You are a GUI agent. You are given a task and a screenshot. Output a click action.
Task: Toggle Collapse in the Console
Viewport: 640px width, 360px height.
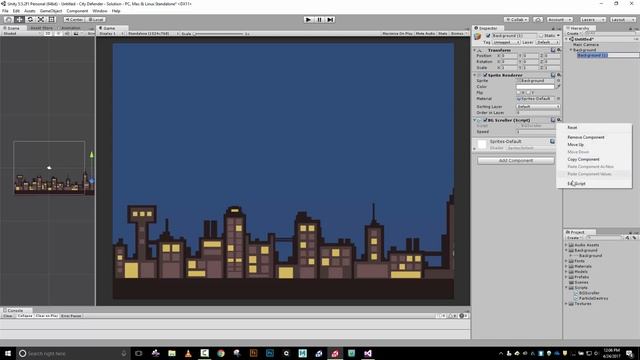(x=25, y=316)
